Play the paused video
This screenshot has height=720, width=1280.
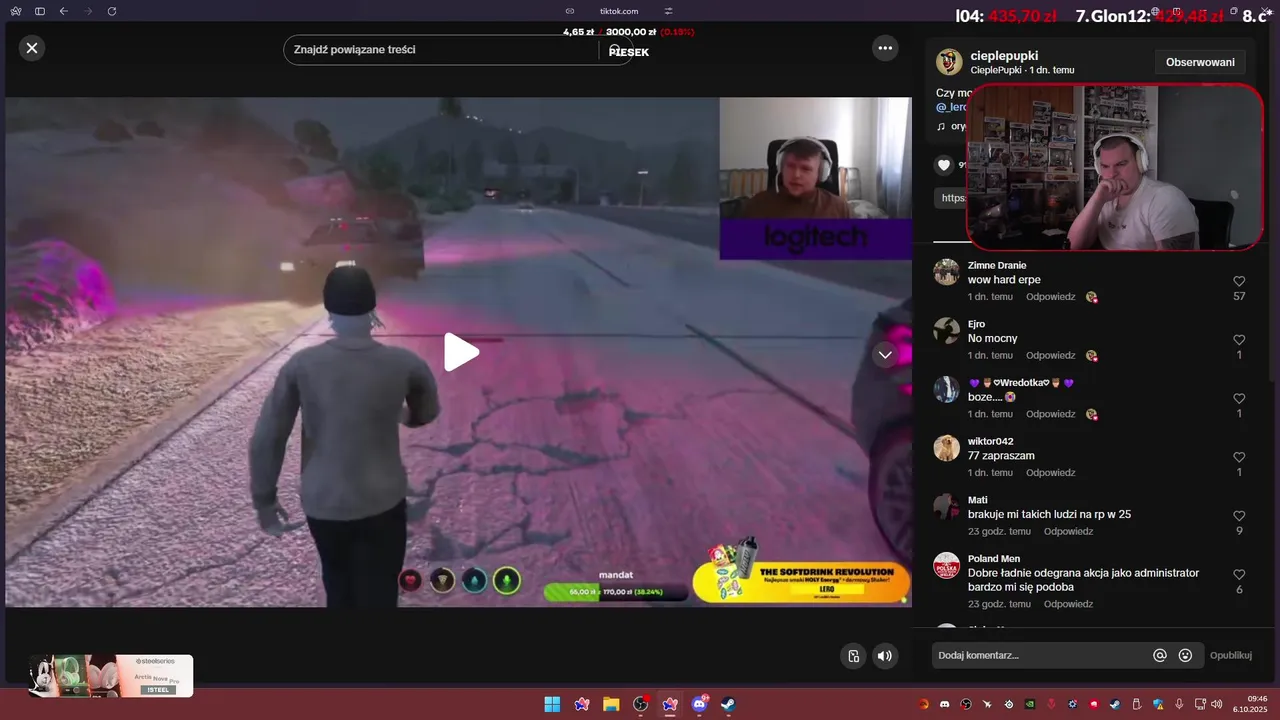point(460,352)
